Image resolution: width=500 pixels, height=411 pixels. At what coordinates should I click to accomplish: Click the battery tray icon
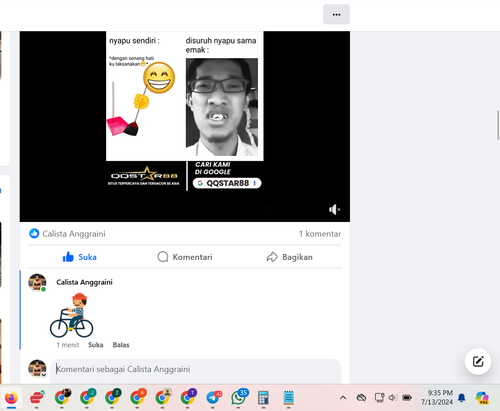click(x=407, y=398)
